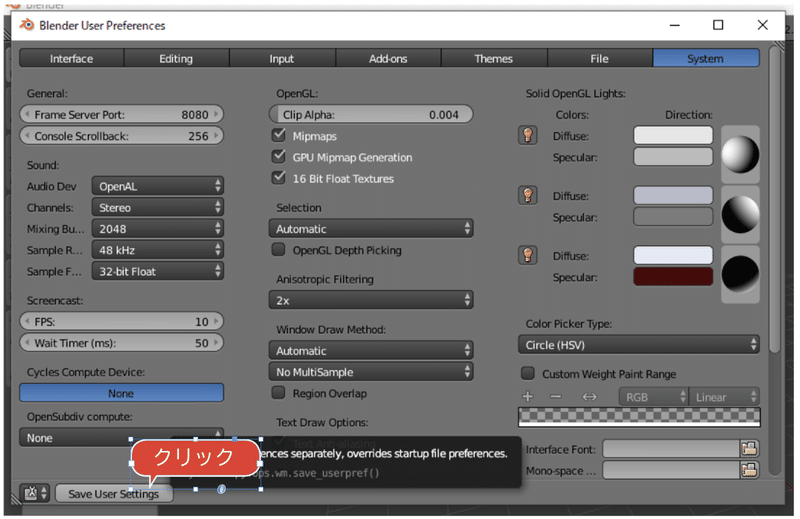
Task: Switch to the Interface tab
Action: 71,58
